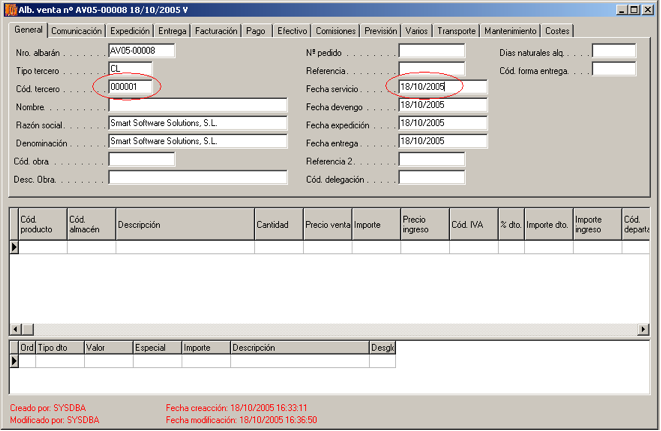This screenshot has height=431, width=661.
Task: Click the Días naturales alq. field
Action: coord(613,51)
